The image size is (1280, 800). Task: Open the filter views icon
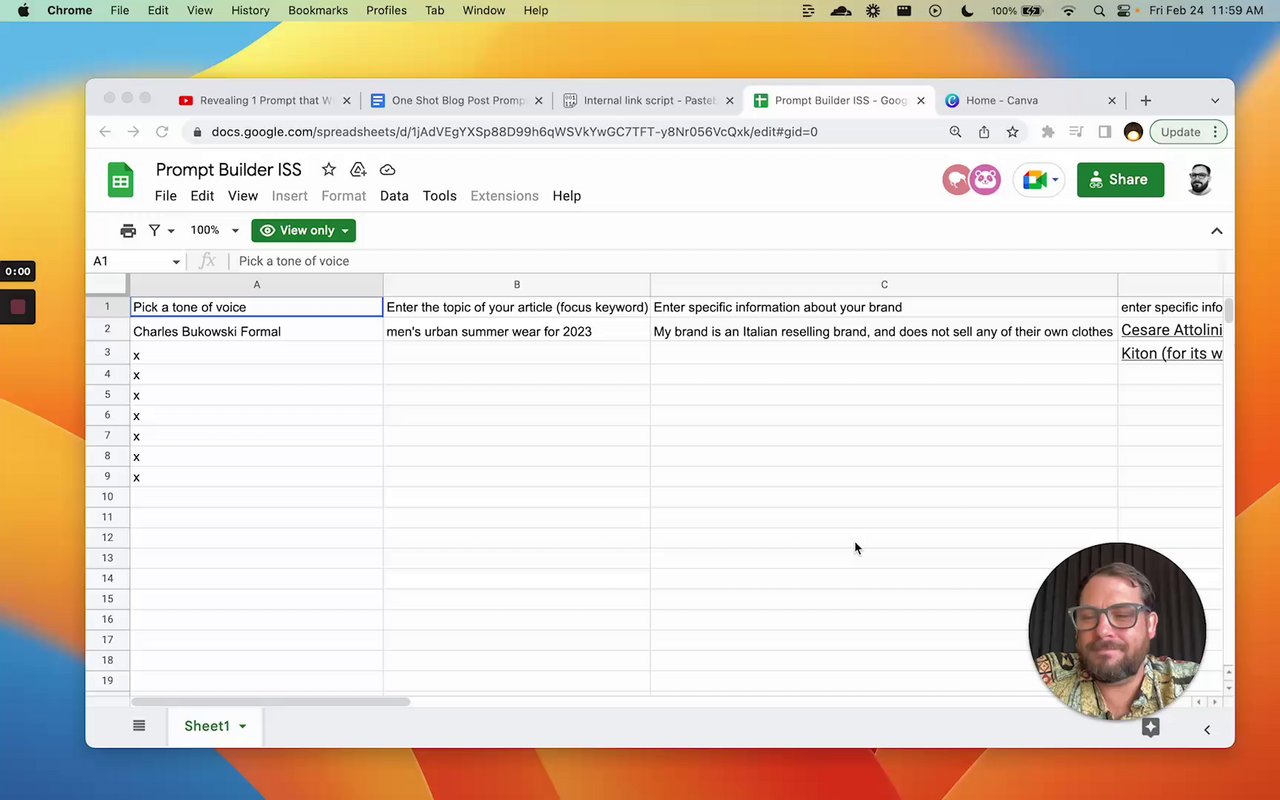(x=155, y=230)
